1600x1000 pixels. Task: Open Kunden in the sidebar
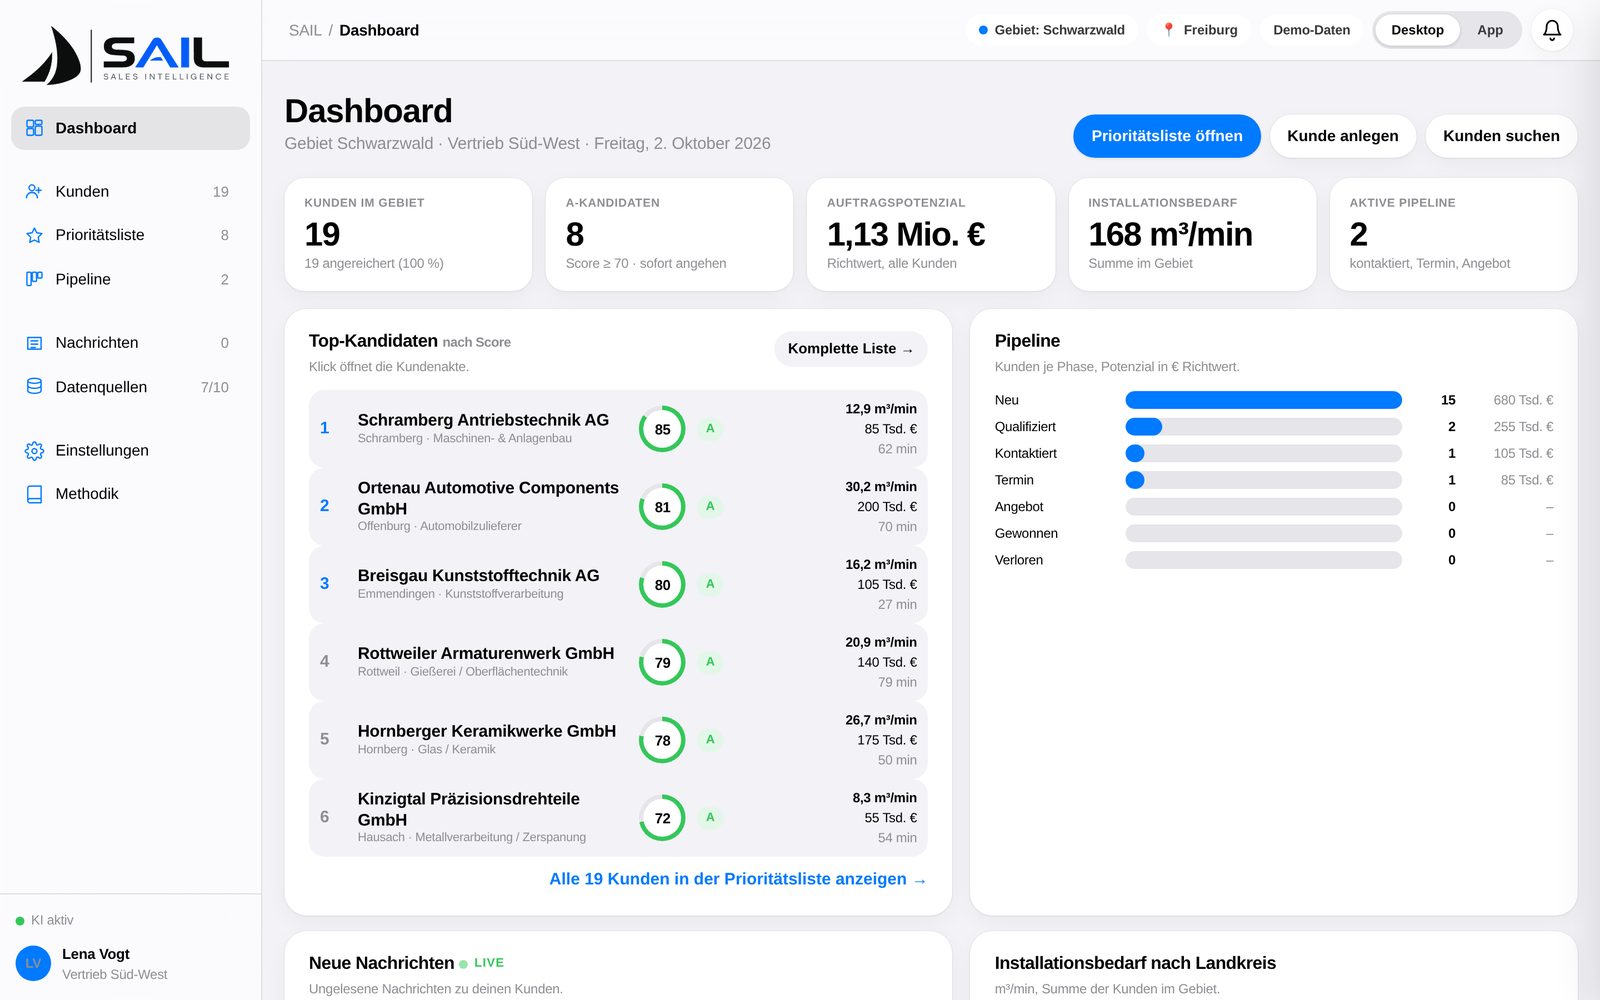[x=130, y=191]
